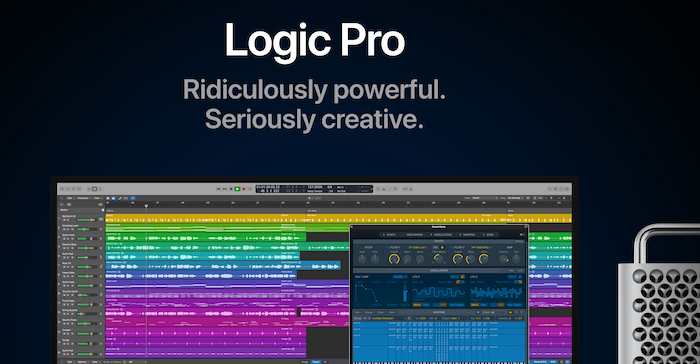This screenshot has height=364, width=700.
Task: Click Amp Volume knob in Sampler
Action: point(504,259)
